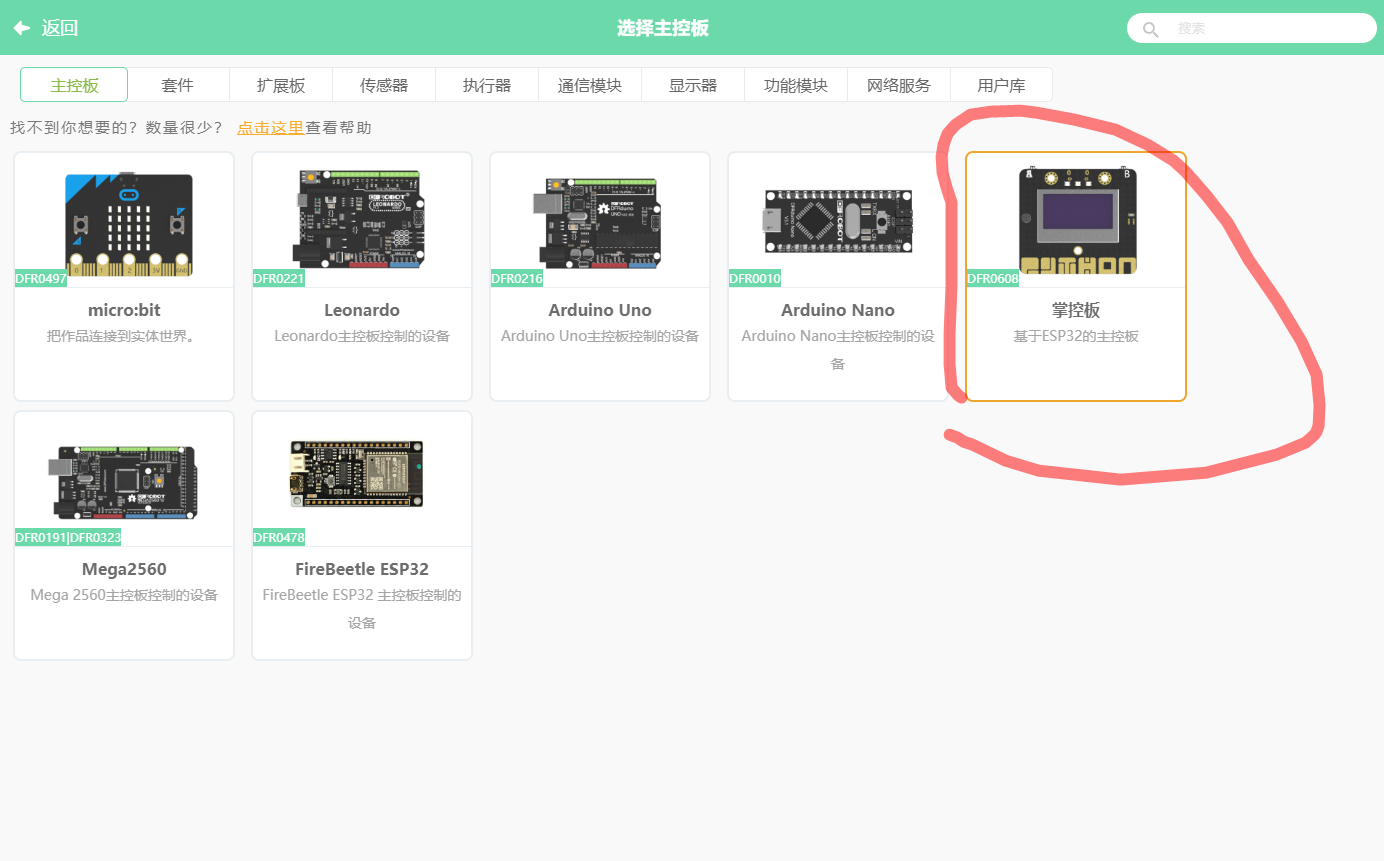Click the search magnifier icon
This screenshot has width=1384, height=861.
(x=1150, y=29)
